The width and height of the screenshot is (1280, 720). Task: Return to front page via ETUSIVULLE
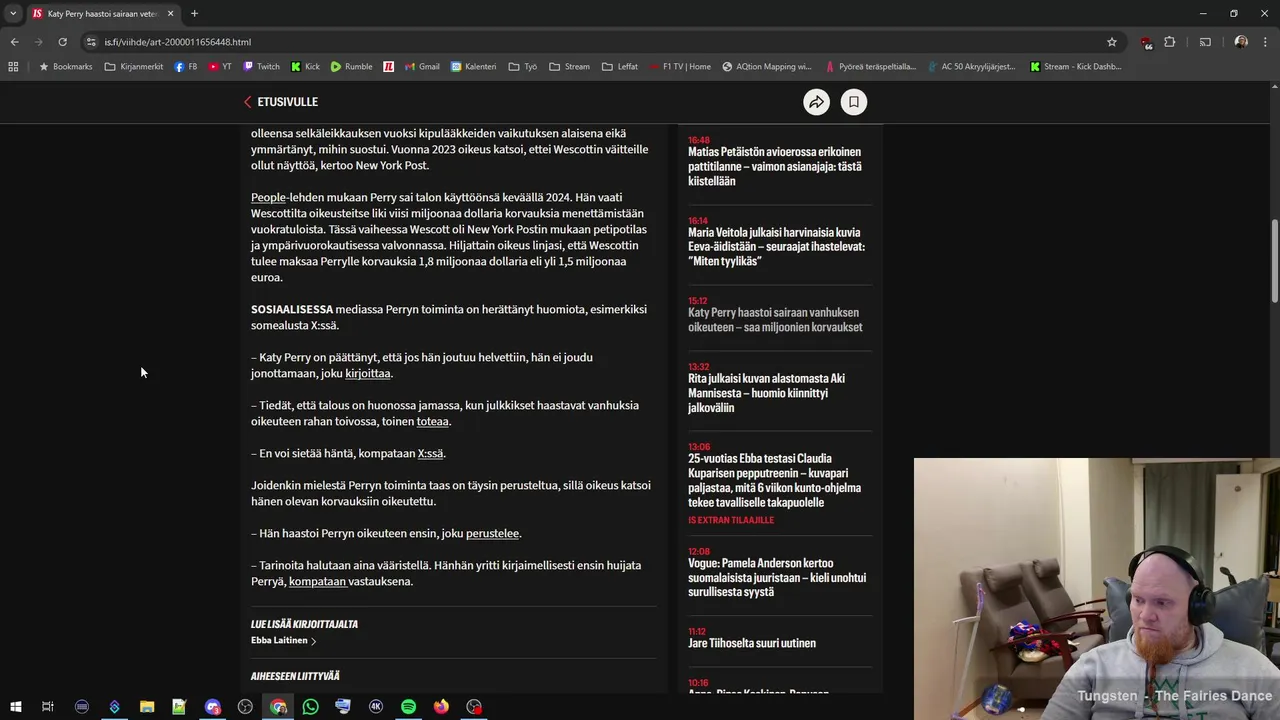[281, 102]
